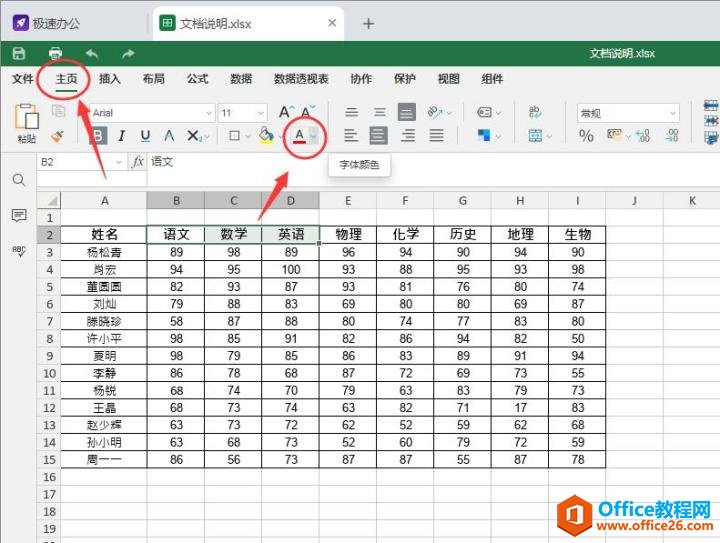
Task: Click the fill color paint bucket
Action: click(x=266, y=136)
